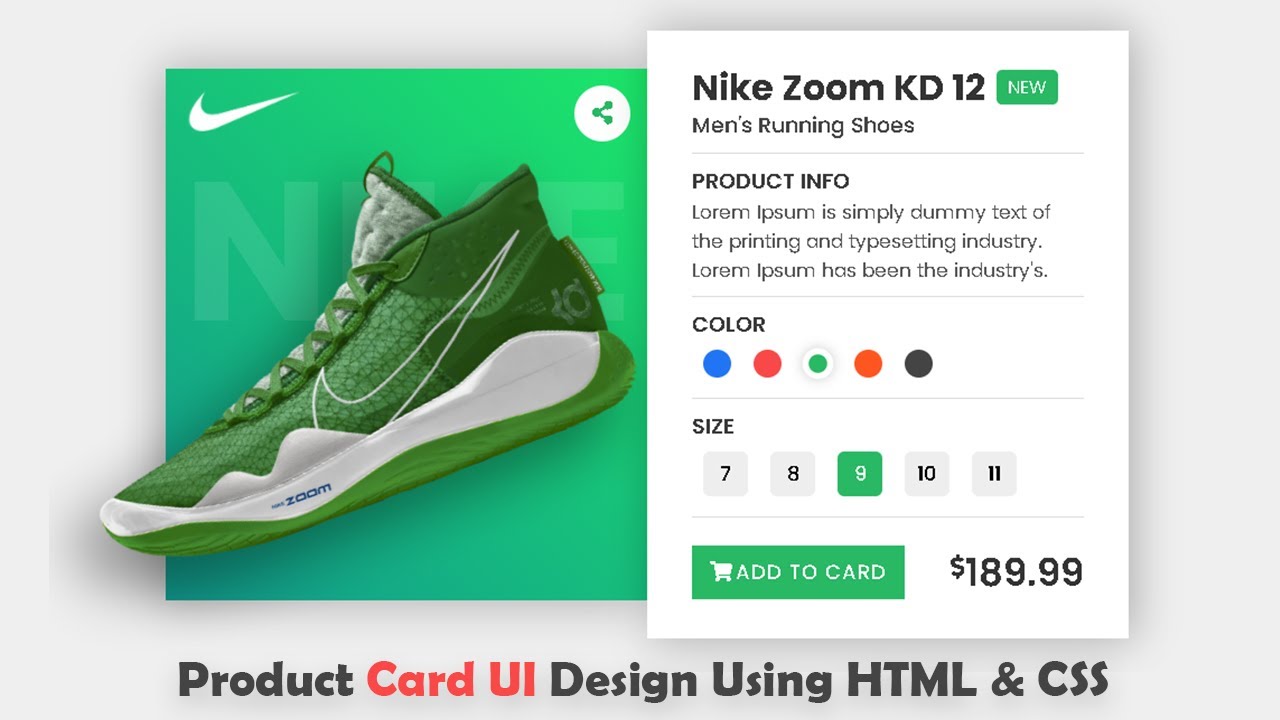Click the white Nike swoosh logo
Viewport: 1280px width, 720px height.
pyautogui.click(x=243, y=110)
